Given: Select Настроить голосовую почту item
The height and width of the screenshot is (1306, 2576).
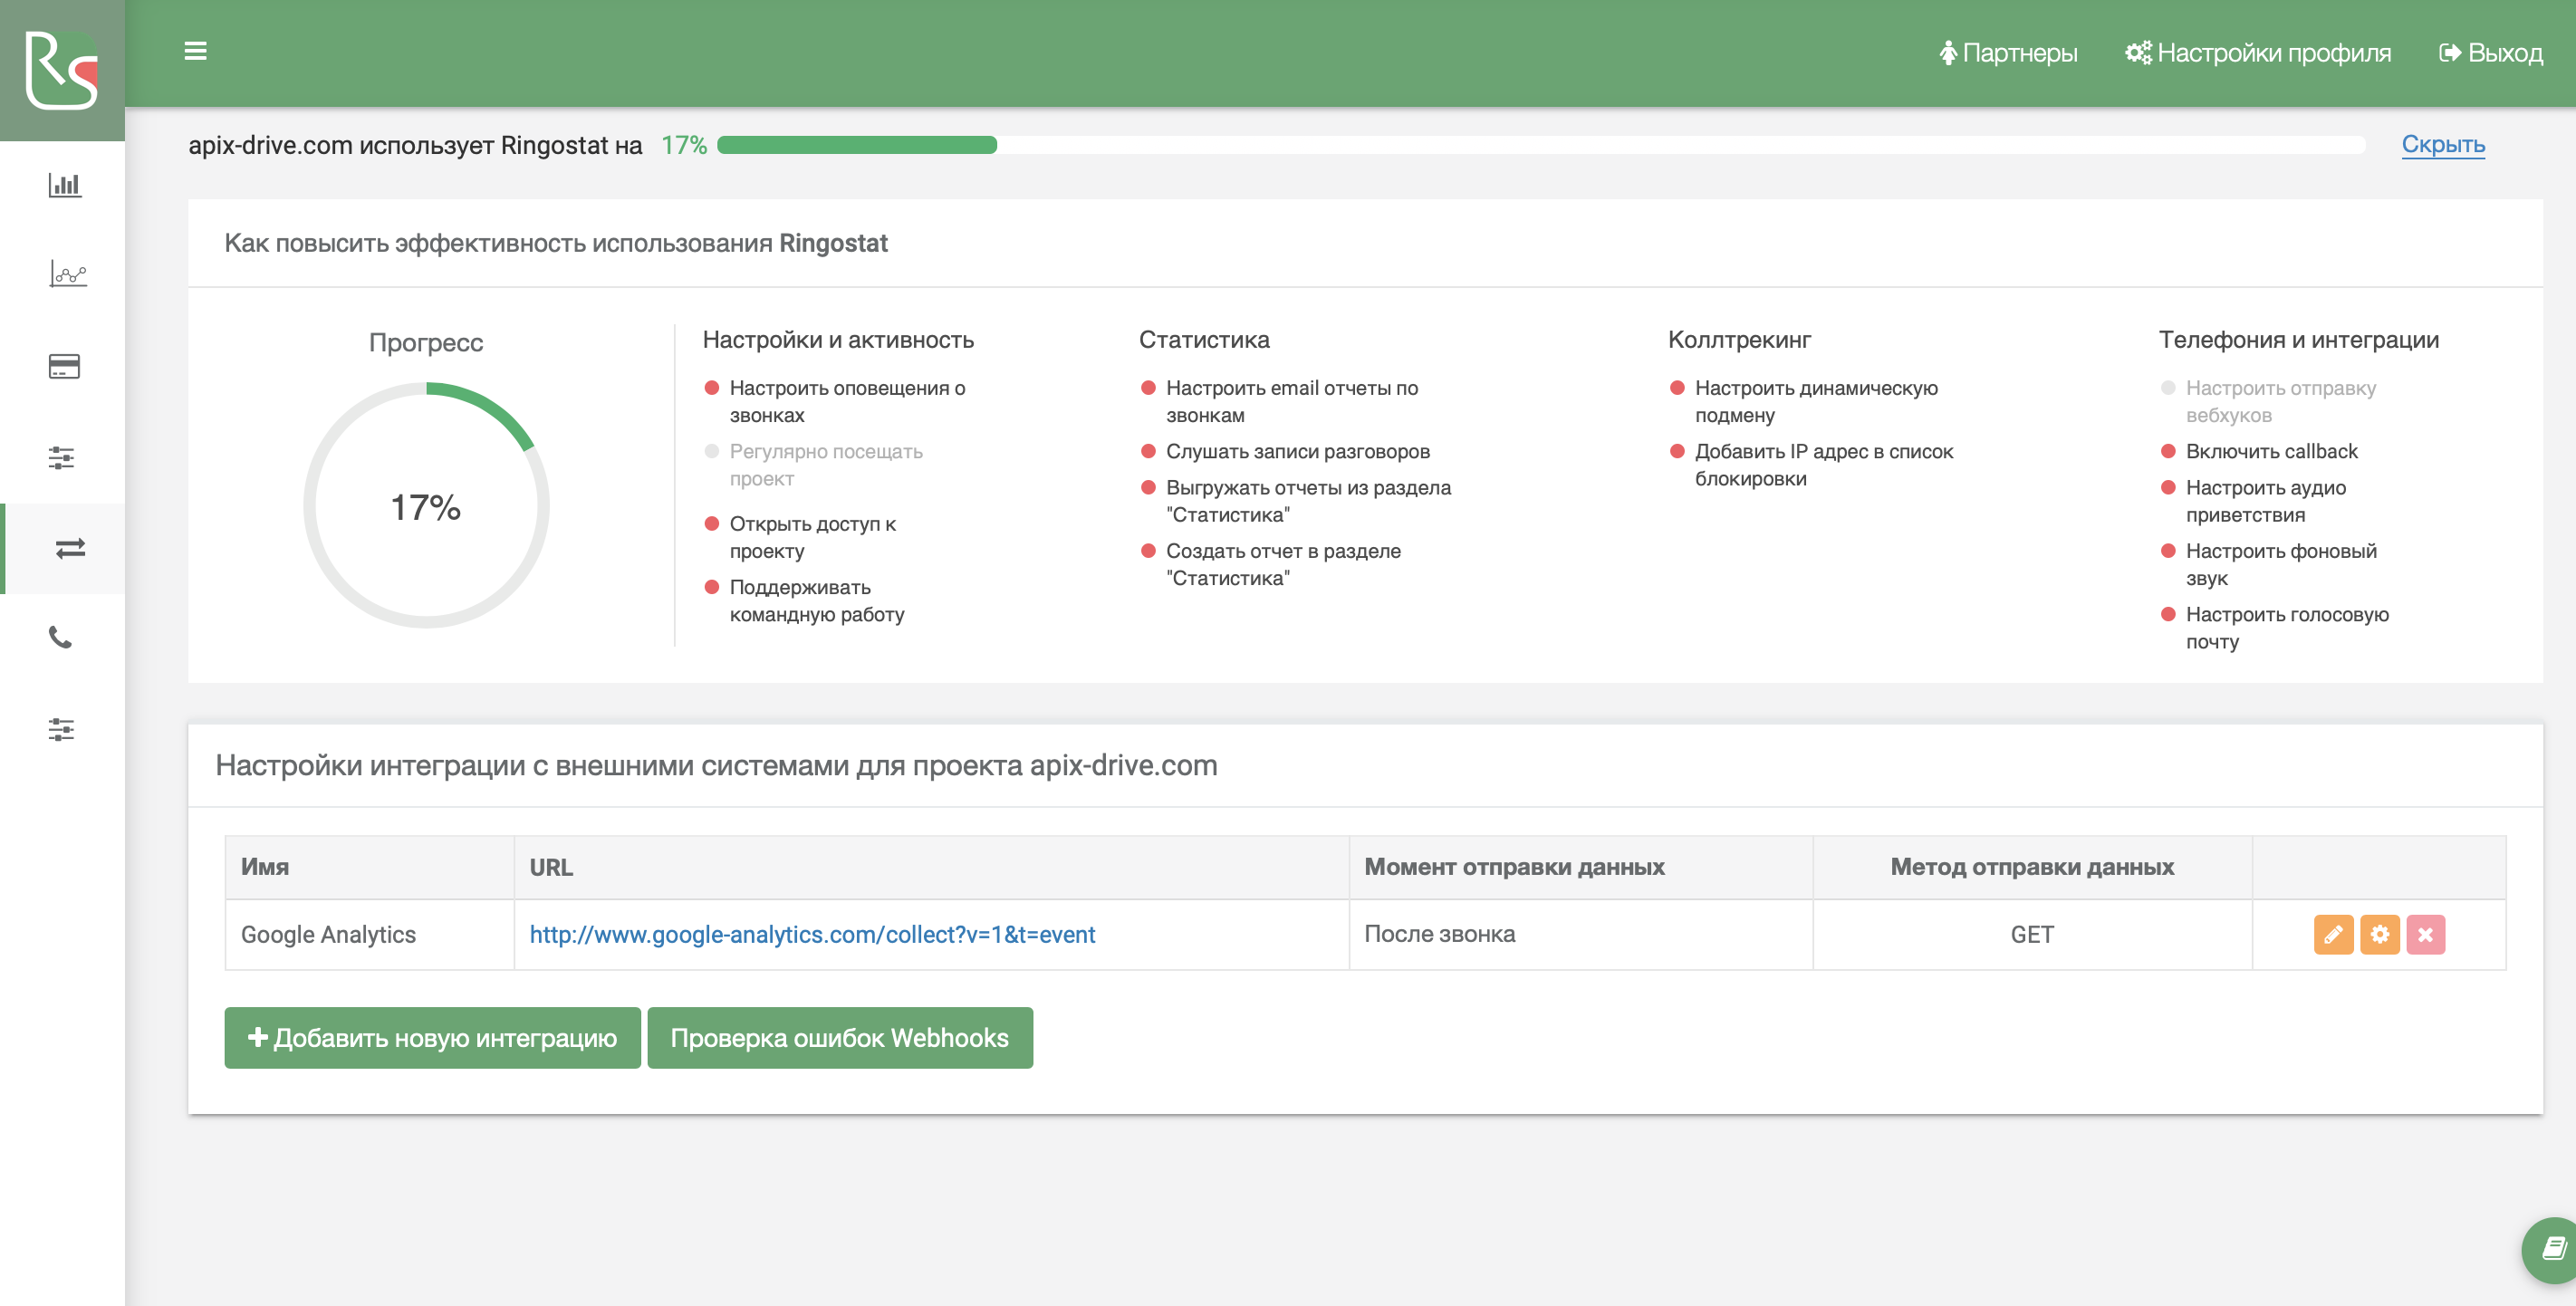Looking at the screenshot, I should pos(2287,628).
